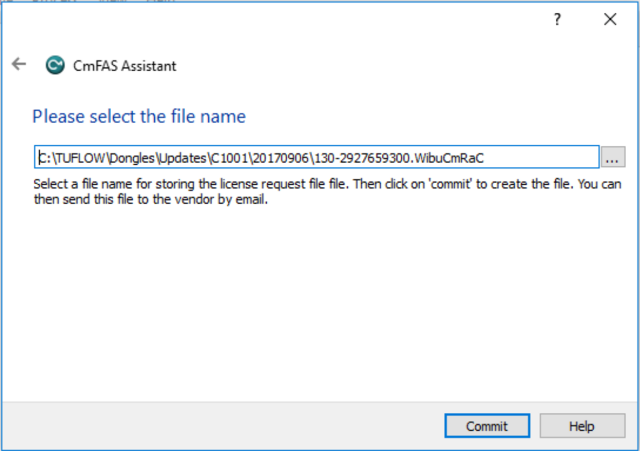Open file browser with the ellipsis button
Screen dimensions: 640x451
pyautogui.click(x=613, y=158)
